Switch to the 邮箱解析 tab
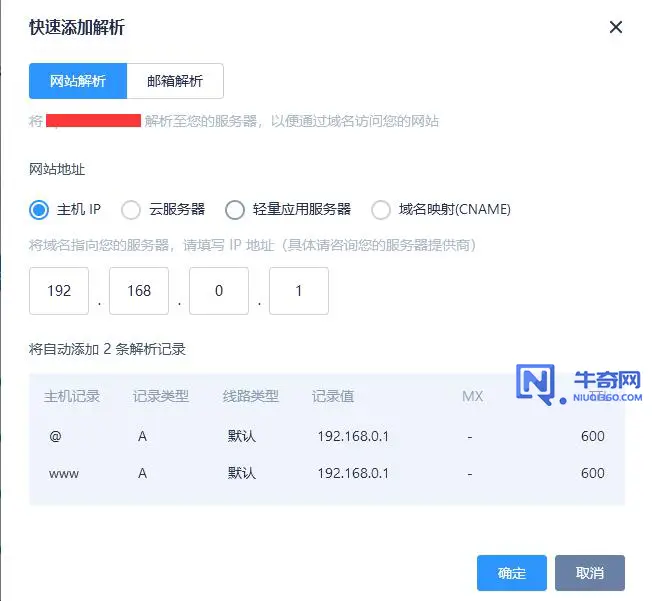 (175, 81)
